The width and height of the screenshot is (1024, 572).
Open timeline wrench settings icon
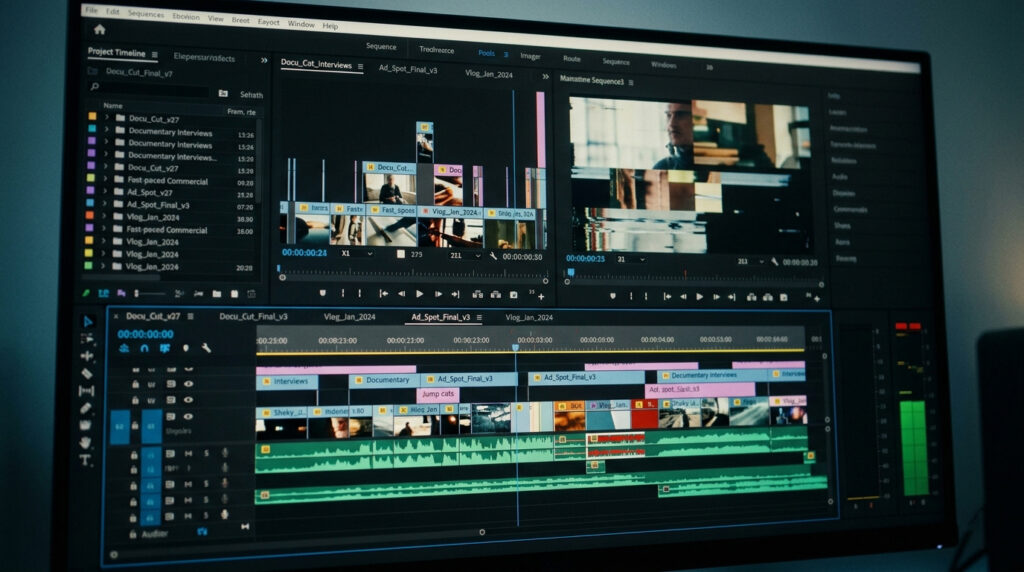[206, 349]
